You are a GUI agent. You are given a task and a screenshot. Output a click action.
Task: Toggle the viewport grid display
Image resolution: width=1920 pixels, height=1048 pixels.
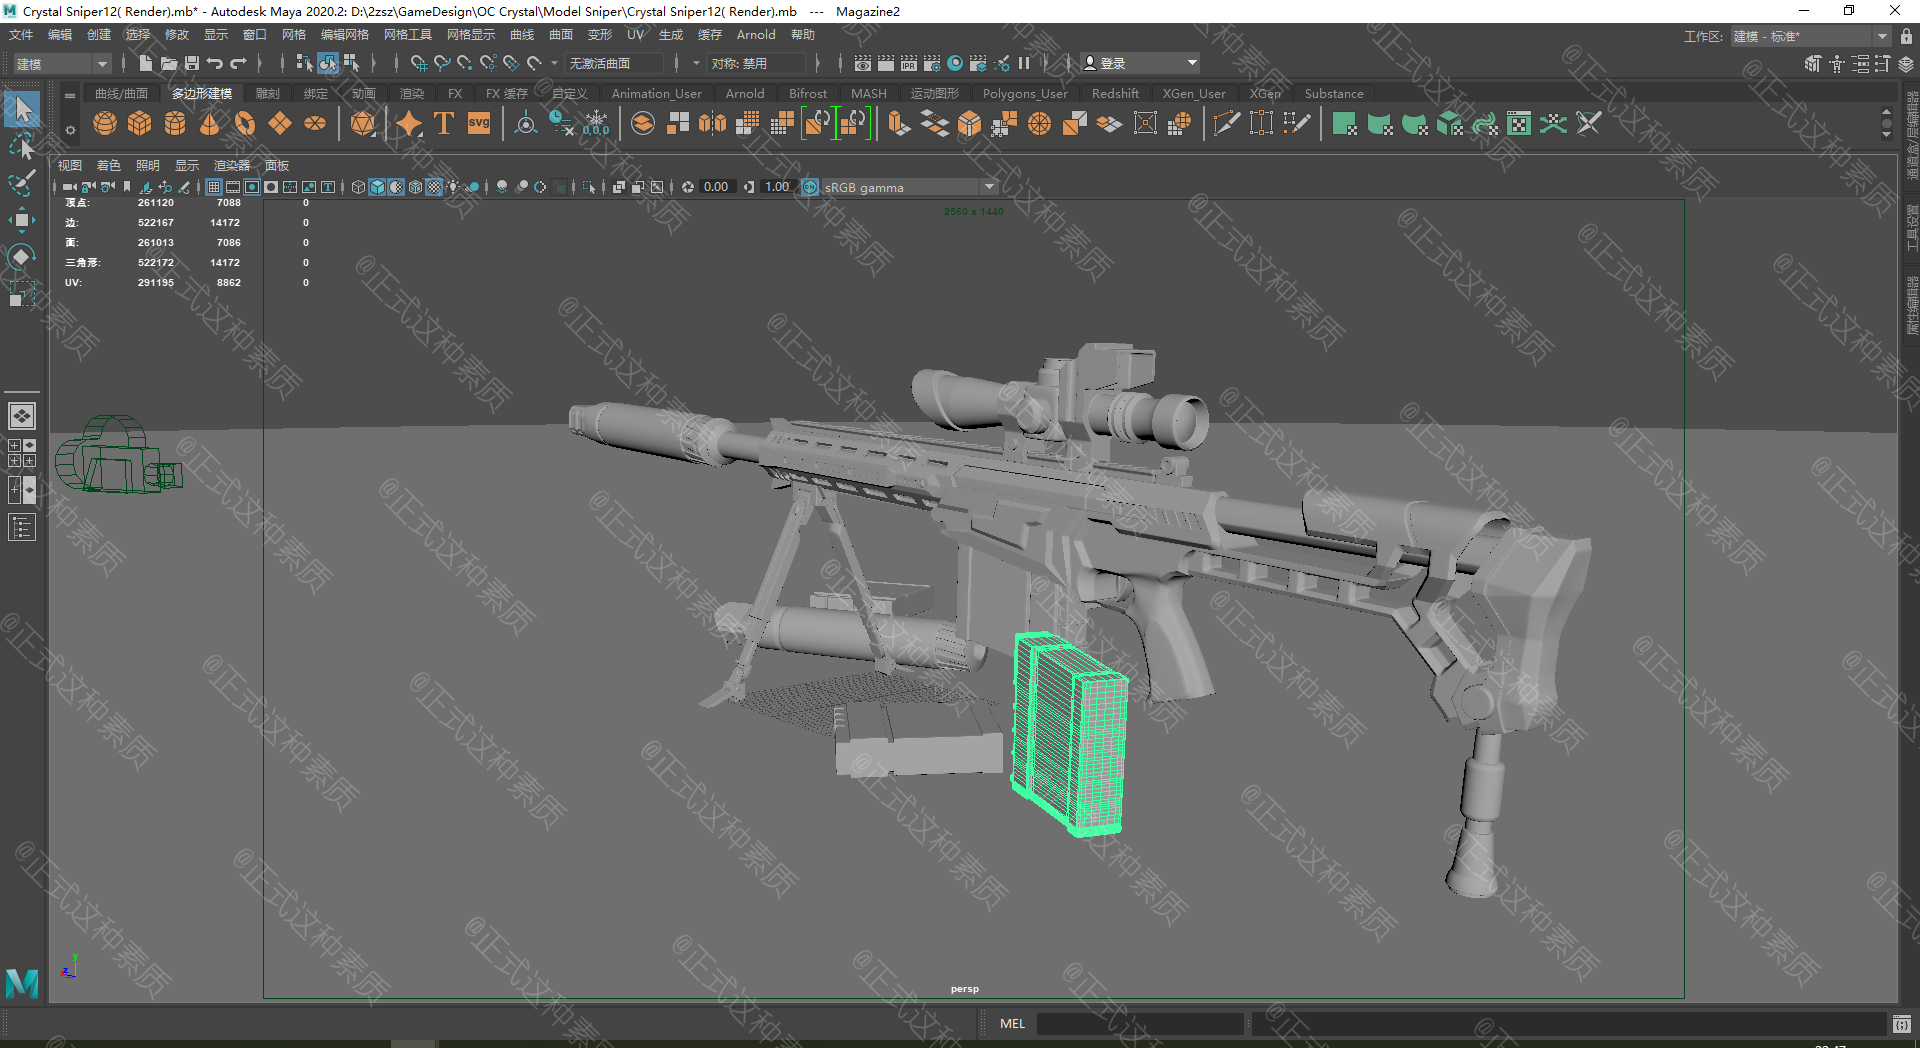point(214,187)
